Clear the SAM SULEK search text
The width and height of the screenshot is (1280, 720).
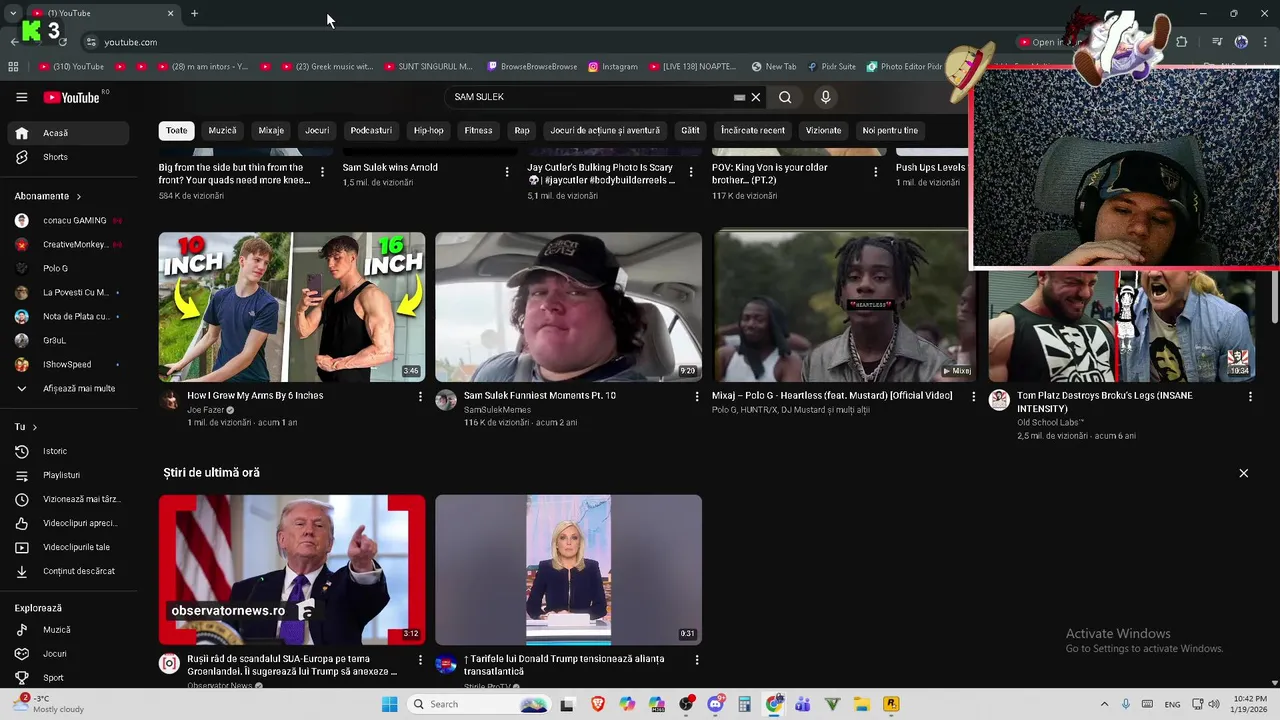click(756, 97)
